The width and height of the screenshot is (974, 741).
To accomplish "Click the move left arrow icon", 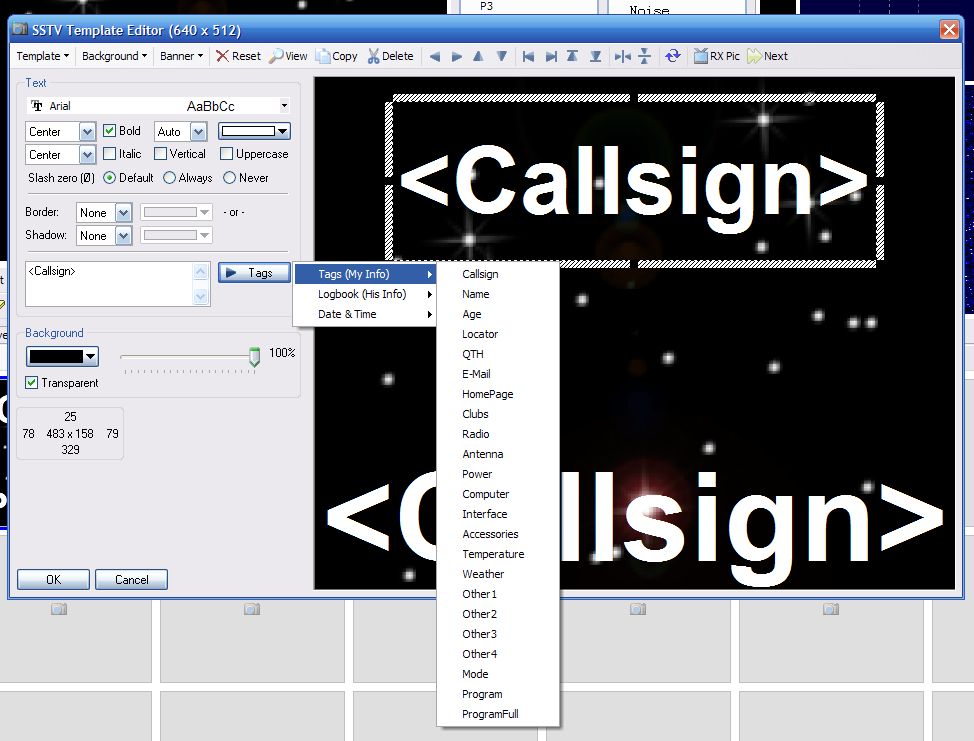I will (435, 57).
